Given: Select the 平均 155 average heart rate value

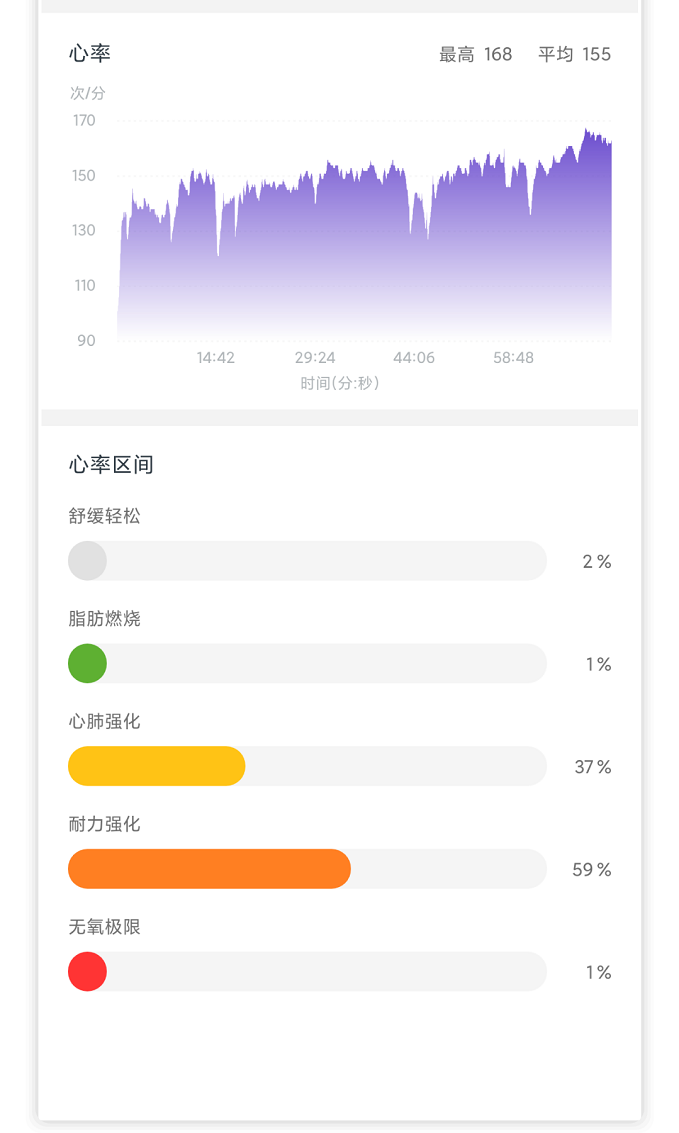Looking at the screenshot, I should [x=573, y=55].
